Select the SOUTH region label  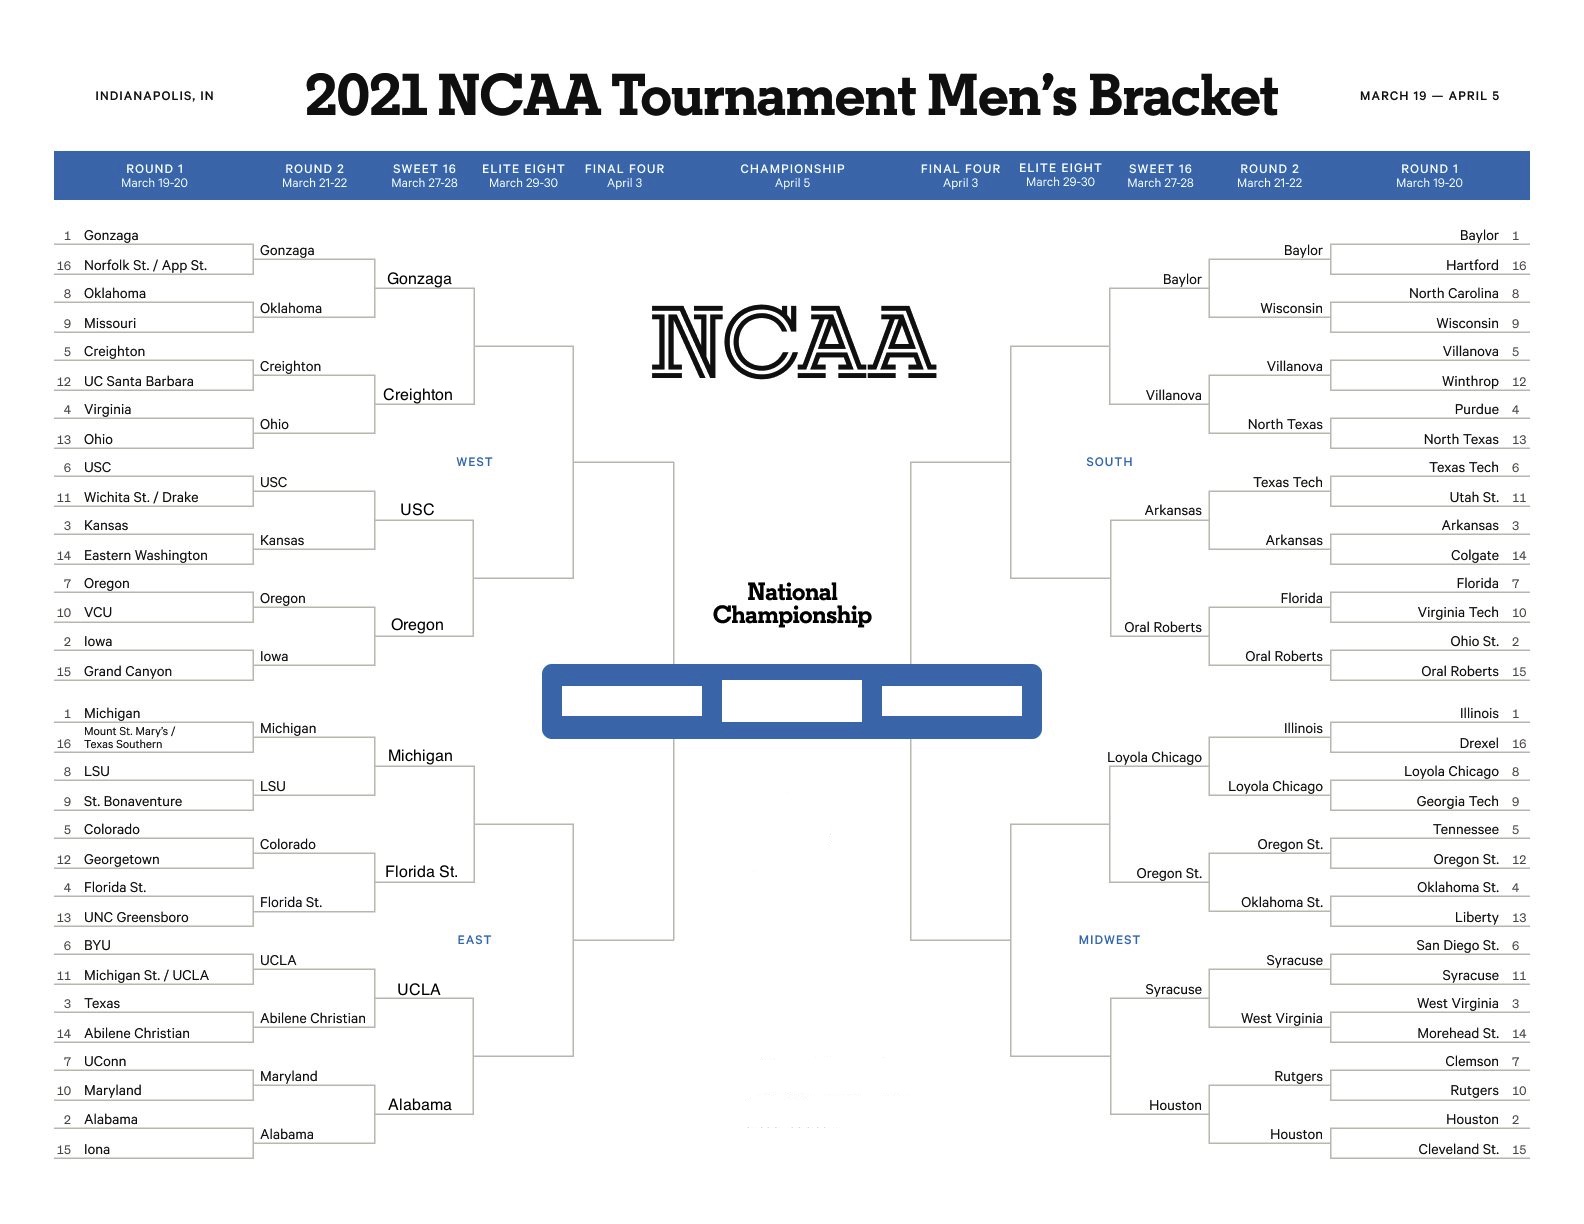[x=1109, y=462]
